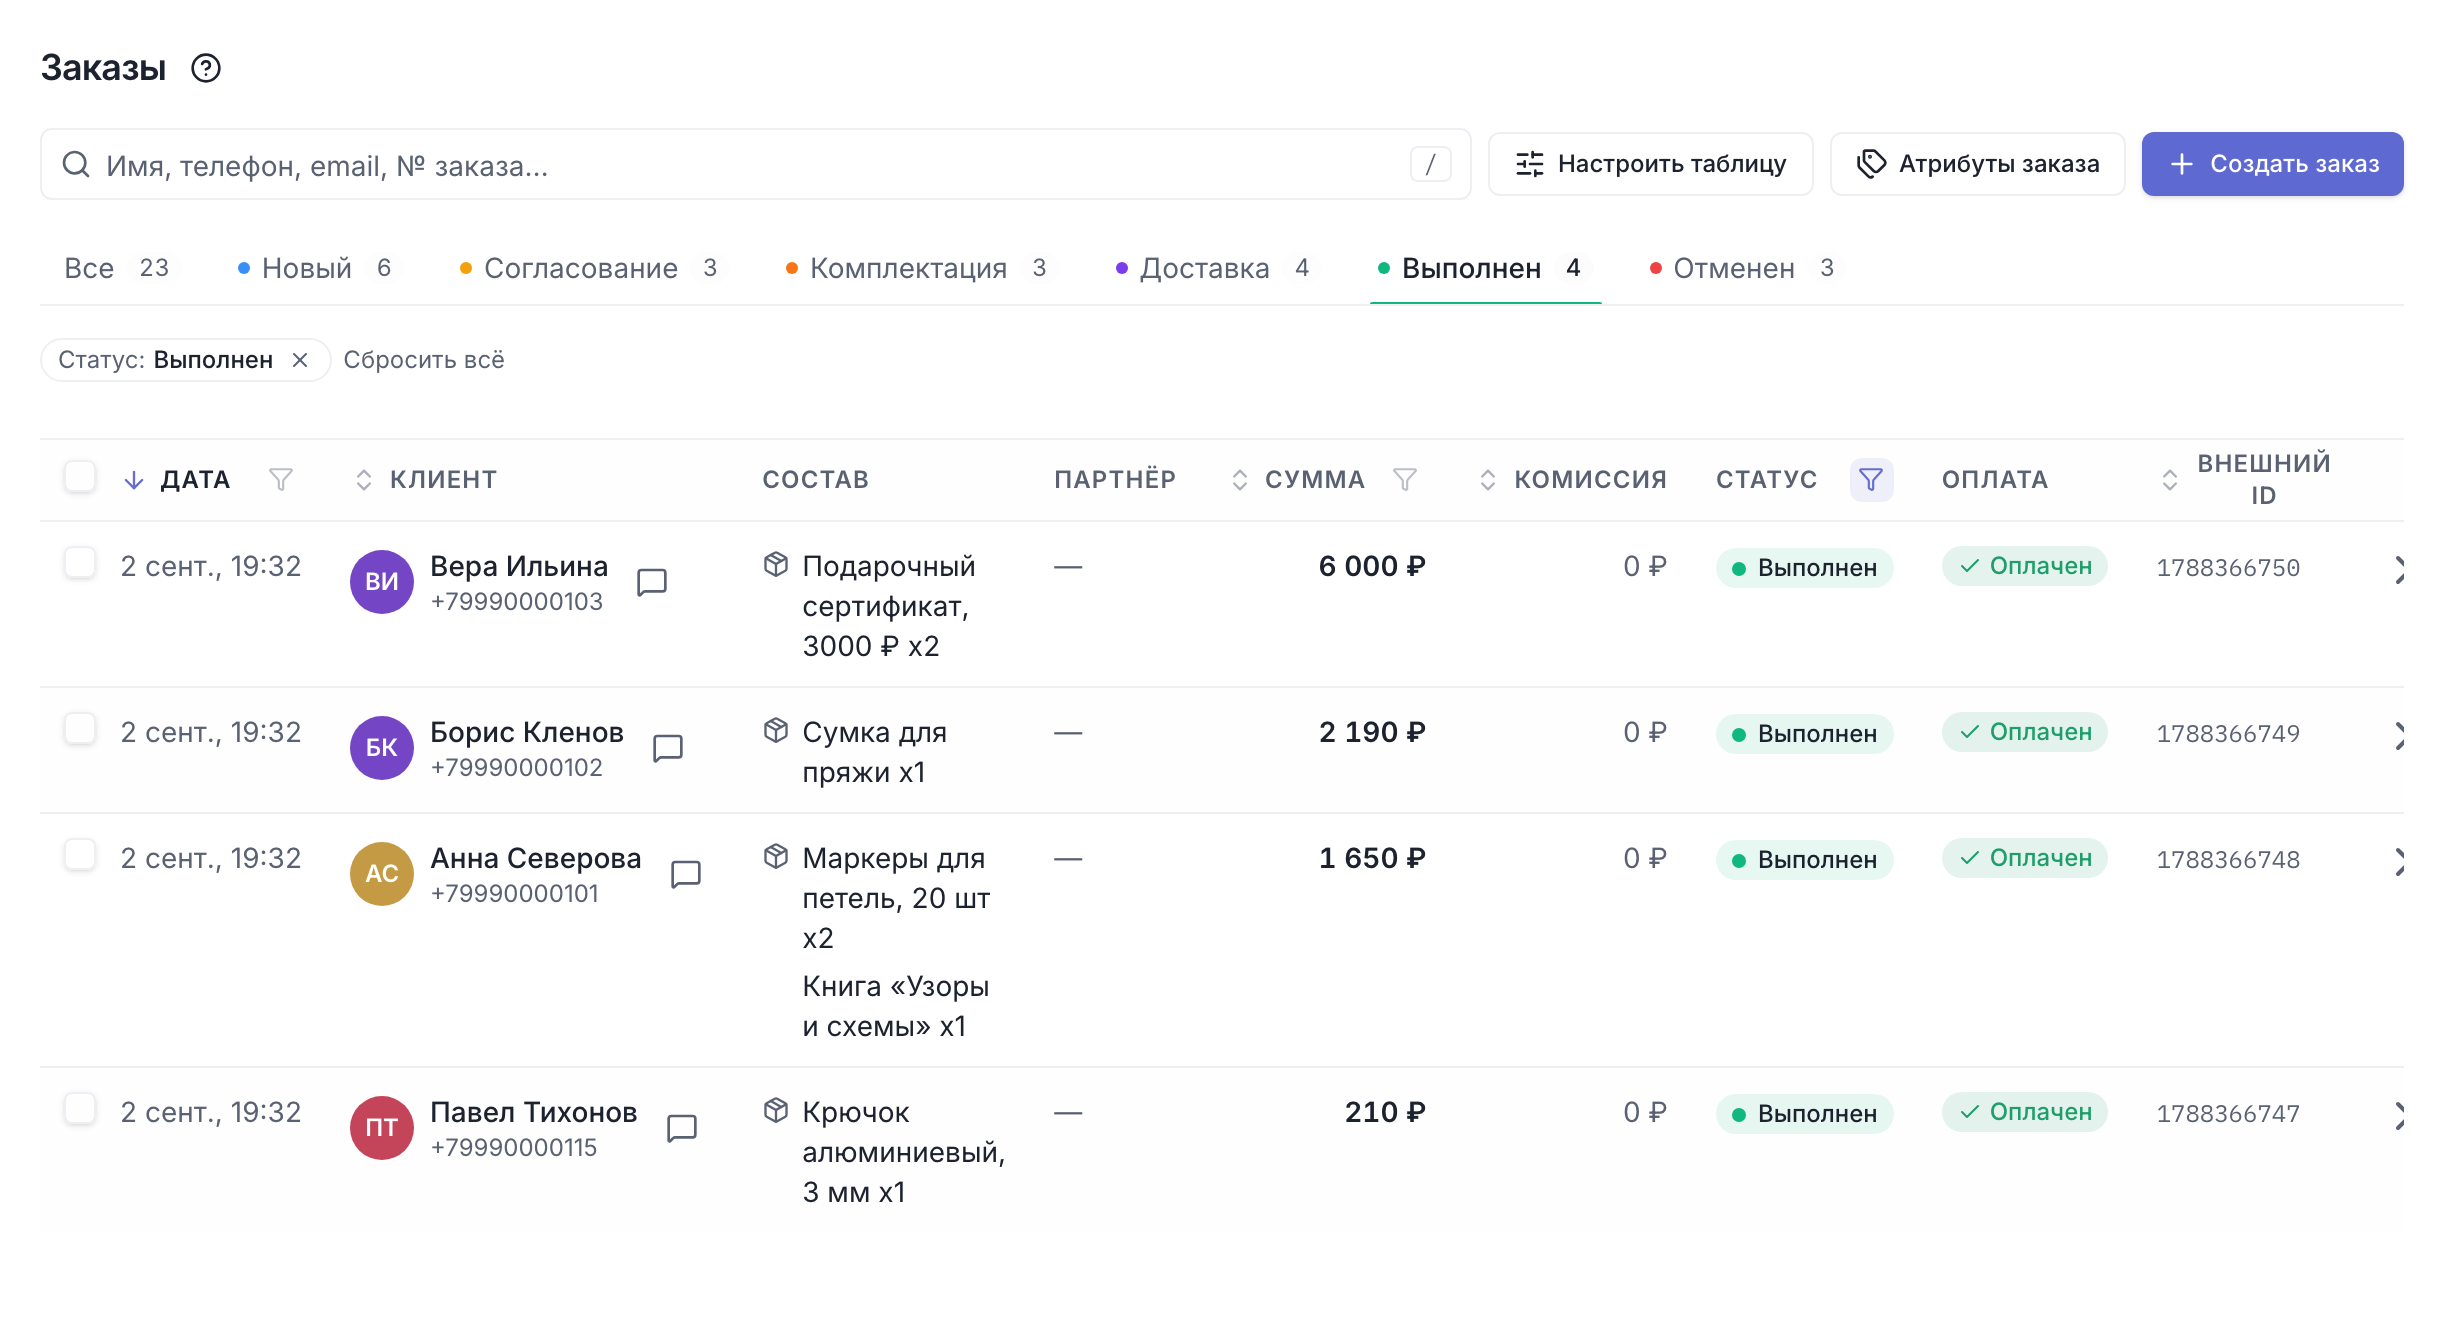Click package icon beside Подарочный сертификат
2444x1320 pixels.
coord(776,565)
